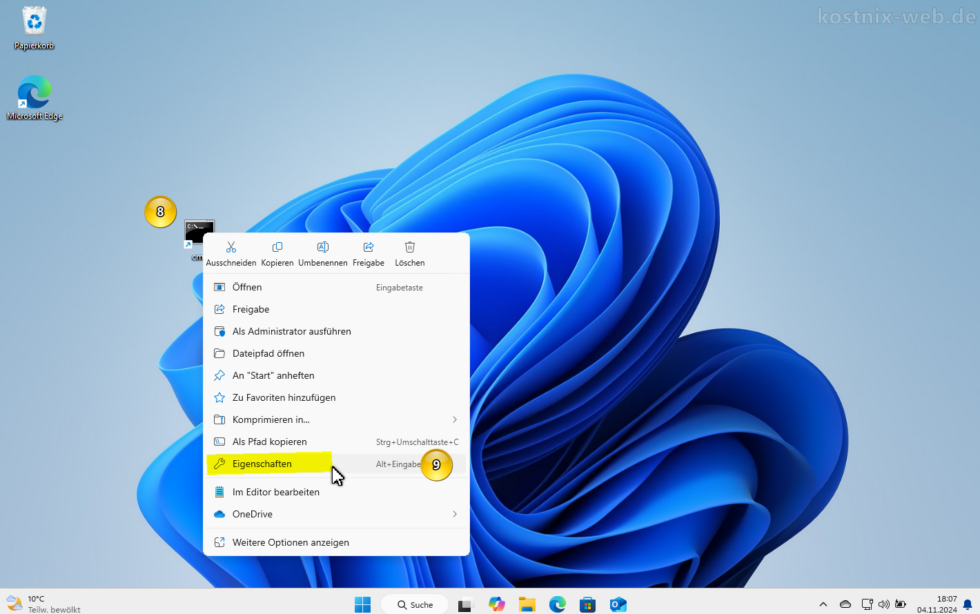Select Als Administrator ausführen
The image size is (980, 614).
point(336,331)
